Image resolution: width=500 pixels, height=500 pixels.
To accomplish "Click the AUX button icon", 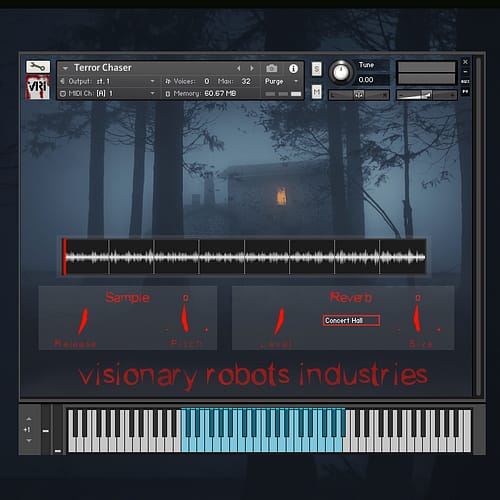I will (x=465, y=82).
